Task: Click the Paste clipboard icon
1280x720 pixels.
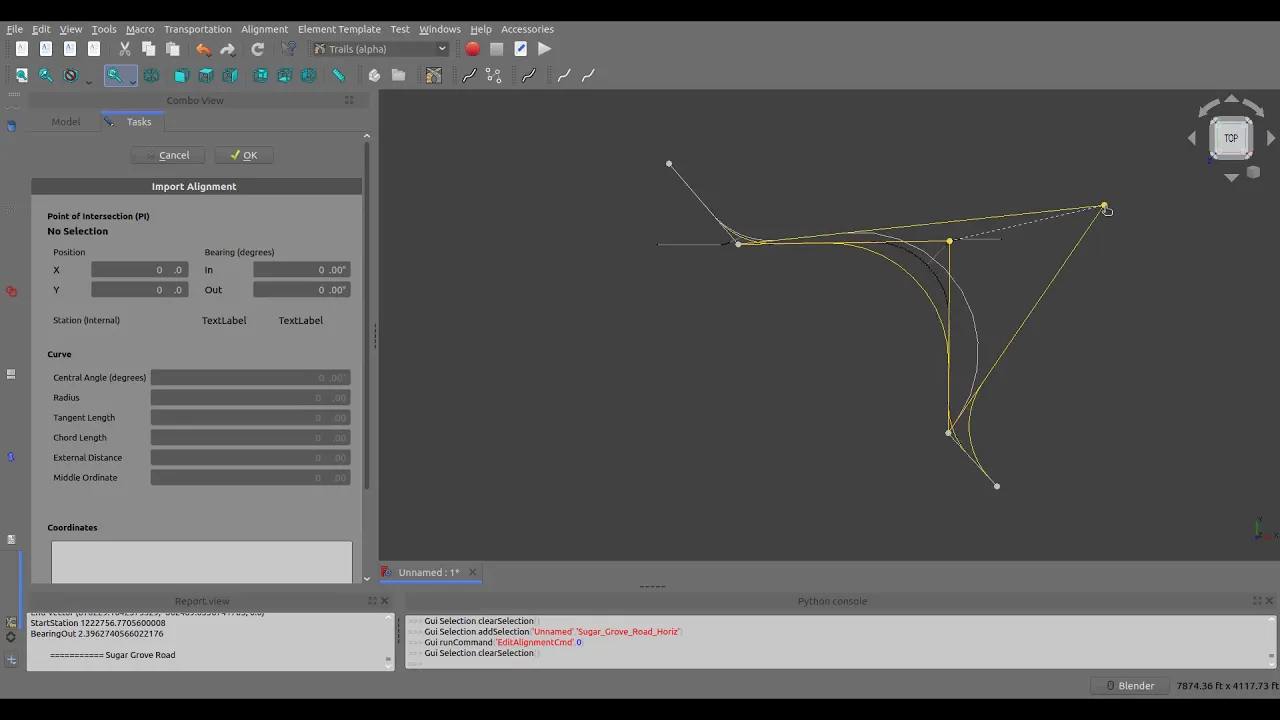Action: tap(172, 49)
